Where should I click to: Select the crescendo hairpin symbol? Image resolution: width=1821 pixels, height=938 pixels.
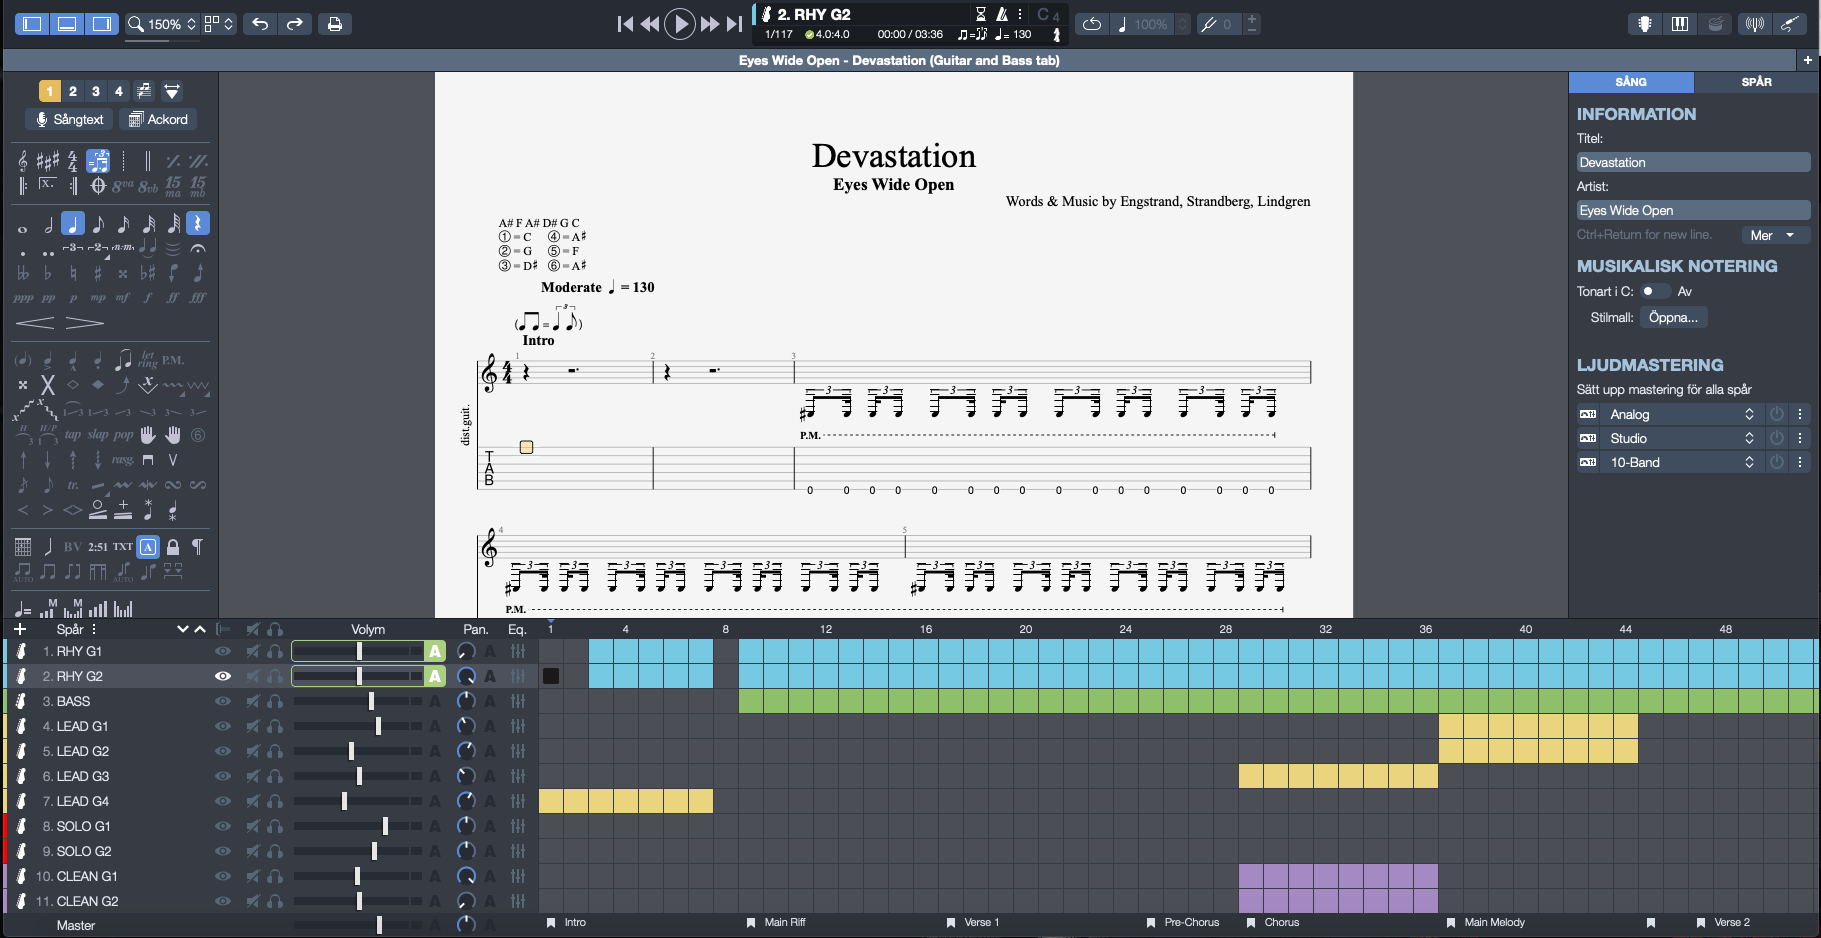tap(35, 323)
